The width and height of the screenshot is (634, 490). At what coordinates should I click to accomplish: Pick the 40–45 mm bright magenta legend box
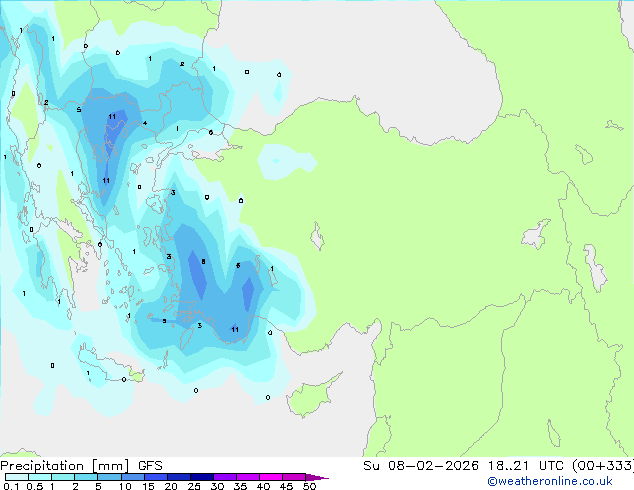(271, 477)
